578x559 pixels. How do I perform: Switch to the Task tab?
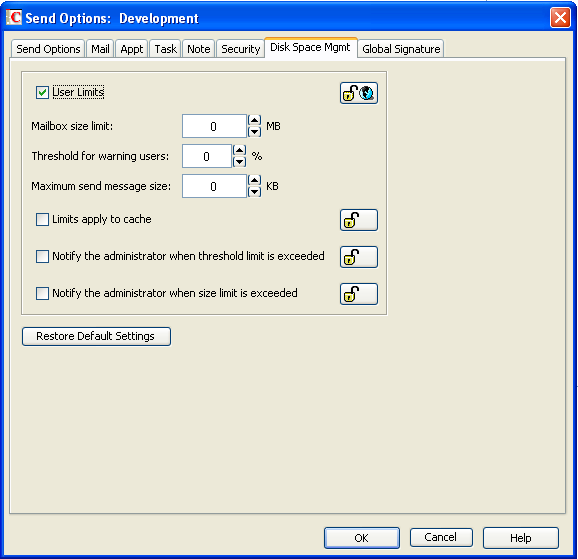pos(165,49)
